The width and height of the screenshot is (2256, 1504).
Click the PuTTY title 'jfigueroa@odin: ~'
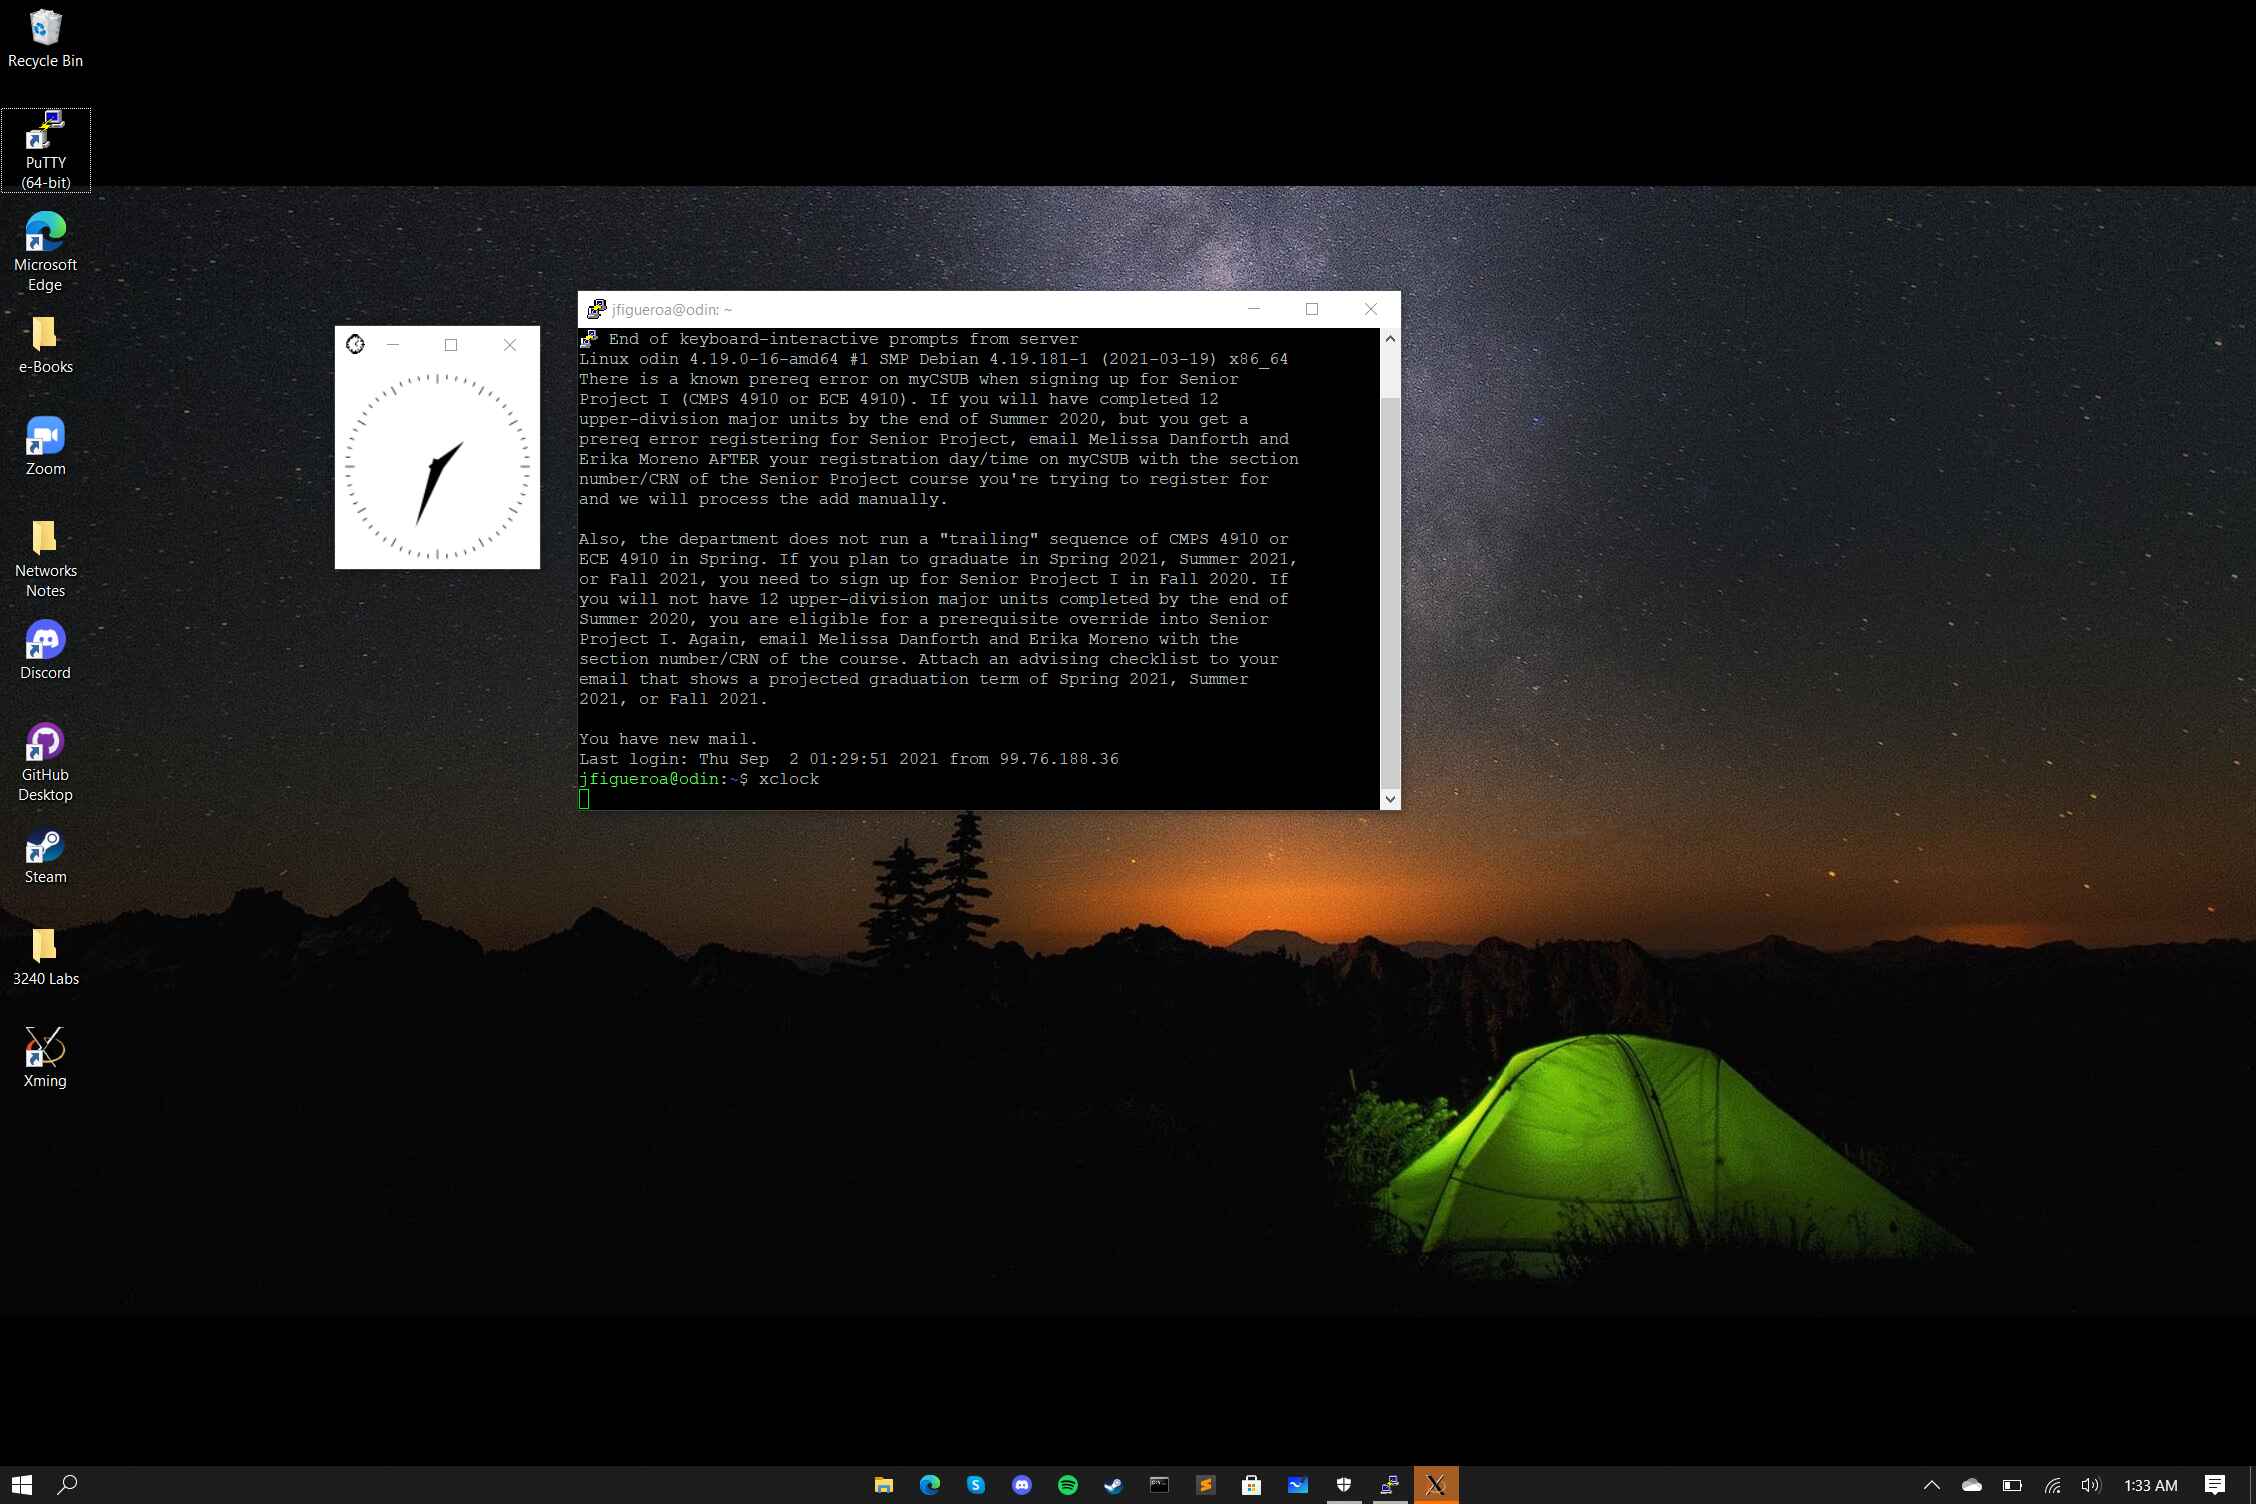tap(672, 310)
